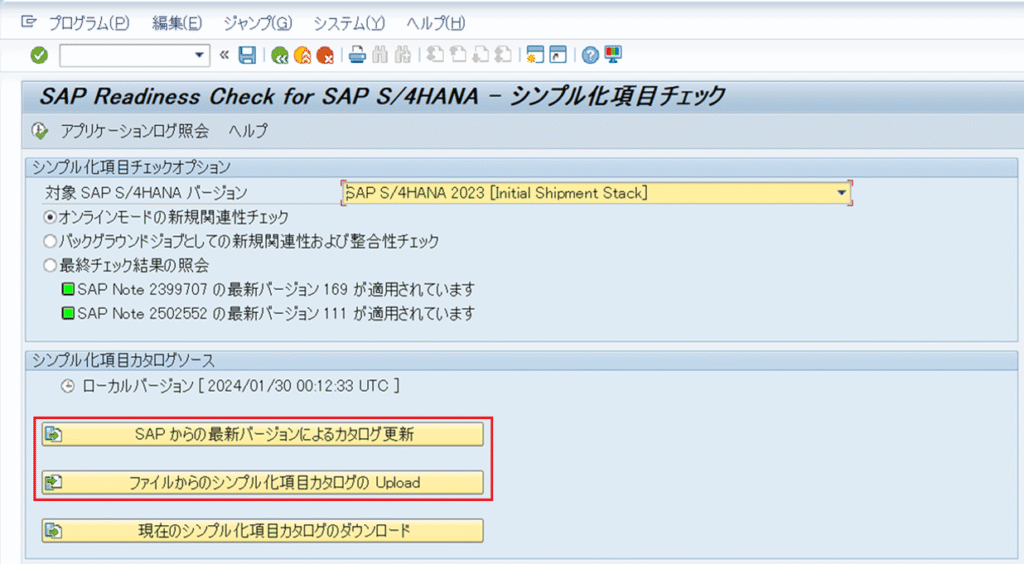This screenshot has height=564, width=1024.
Task: Select 最終チェック結果の照会 radio button
Action: click(50, 266)
